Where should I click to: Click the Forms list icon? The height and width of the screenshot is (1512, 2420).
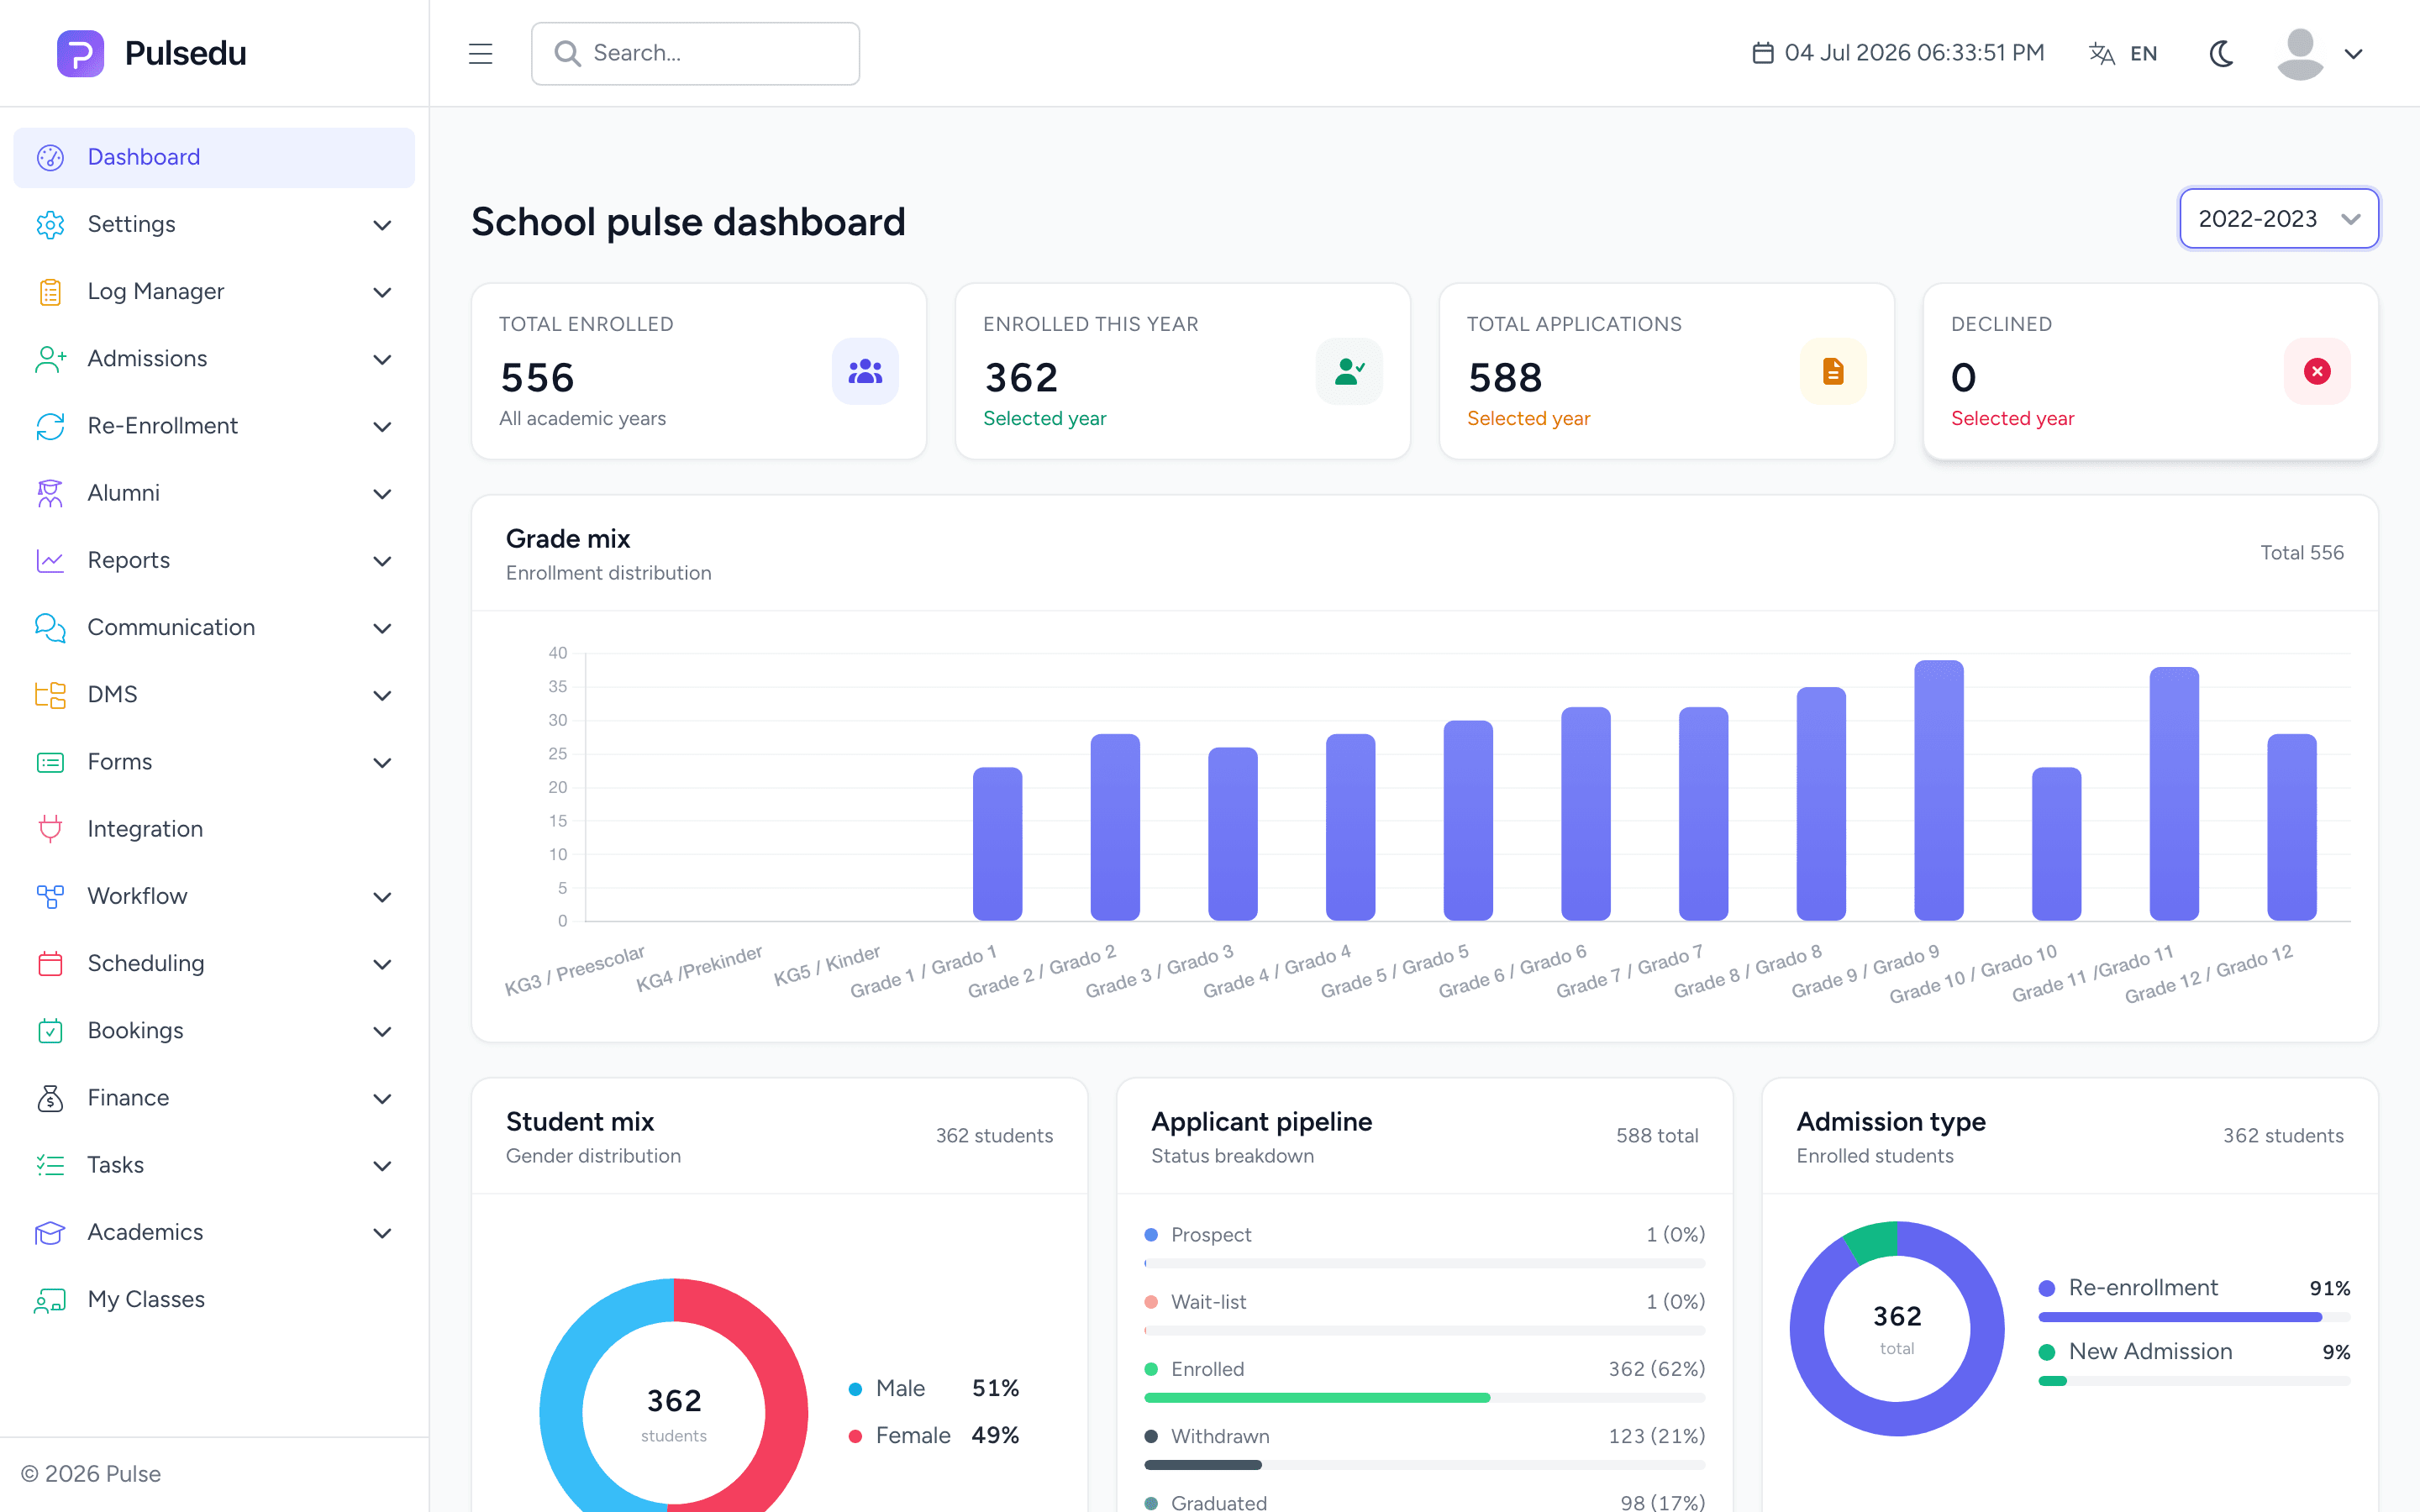(x=50, y=762)
